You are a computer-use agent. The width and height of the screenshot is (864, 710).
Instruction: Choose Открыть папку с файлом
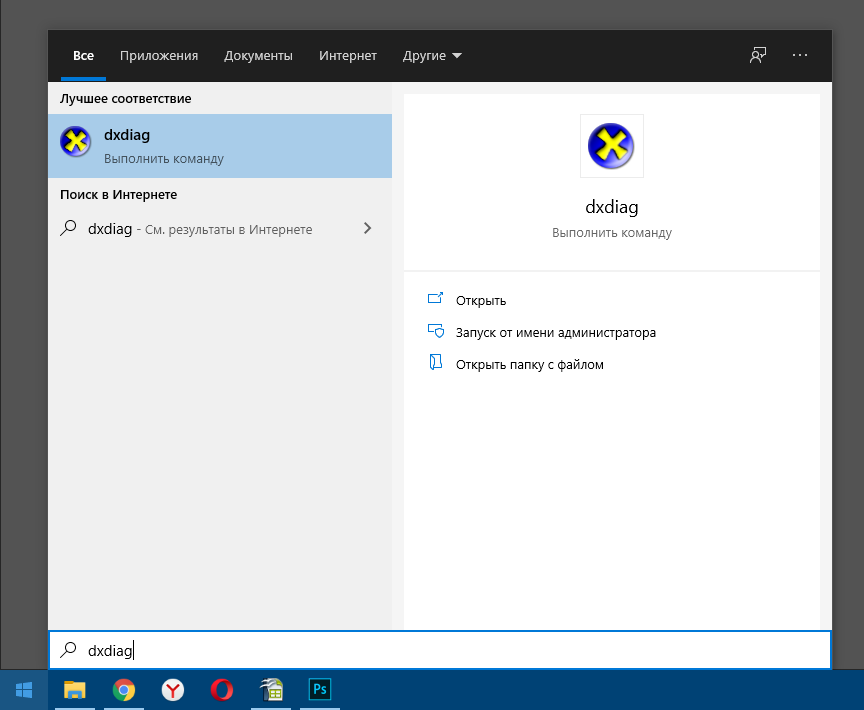[529, 364]
